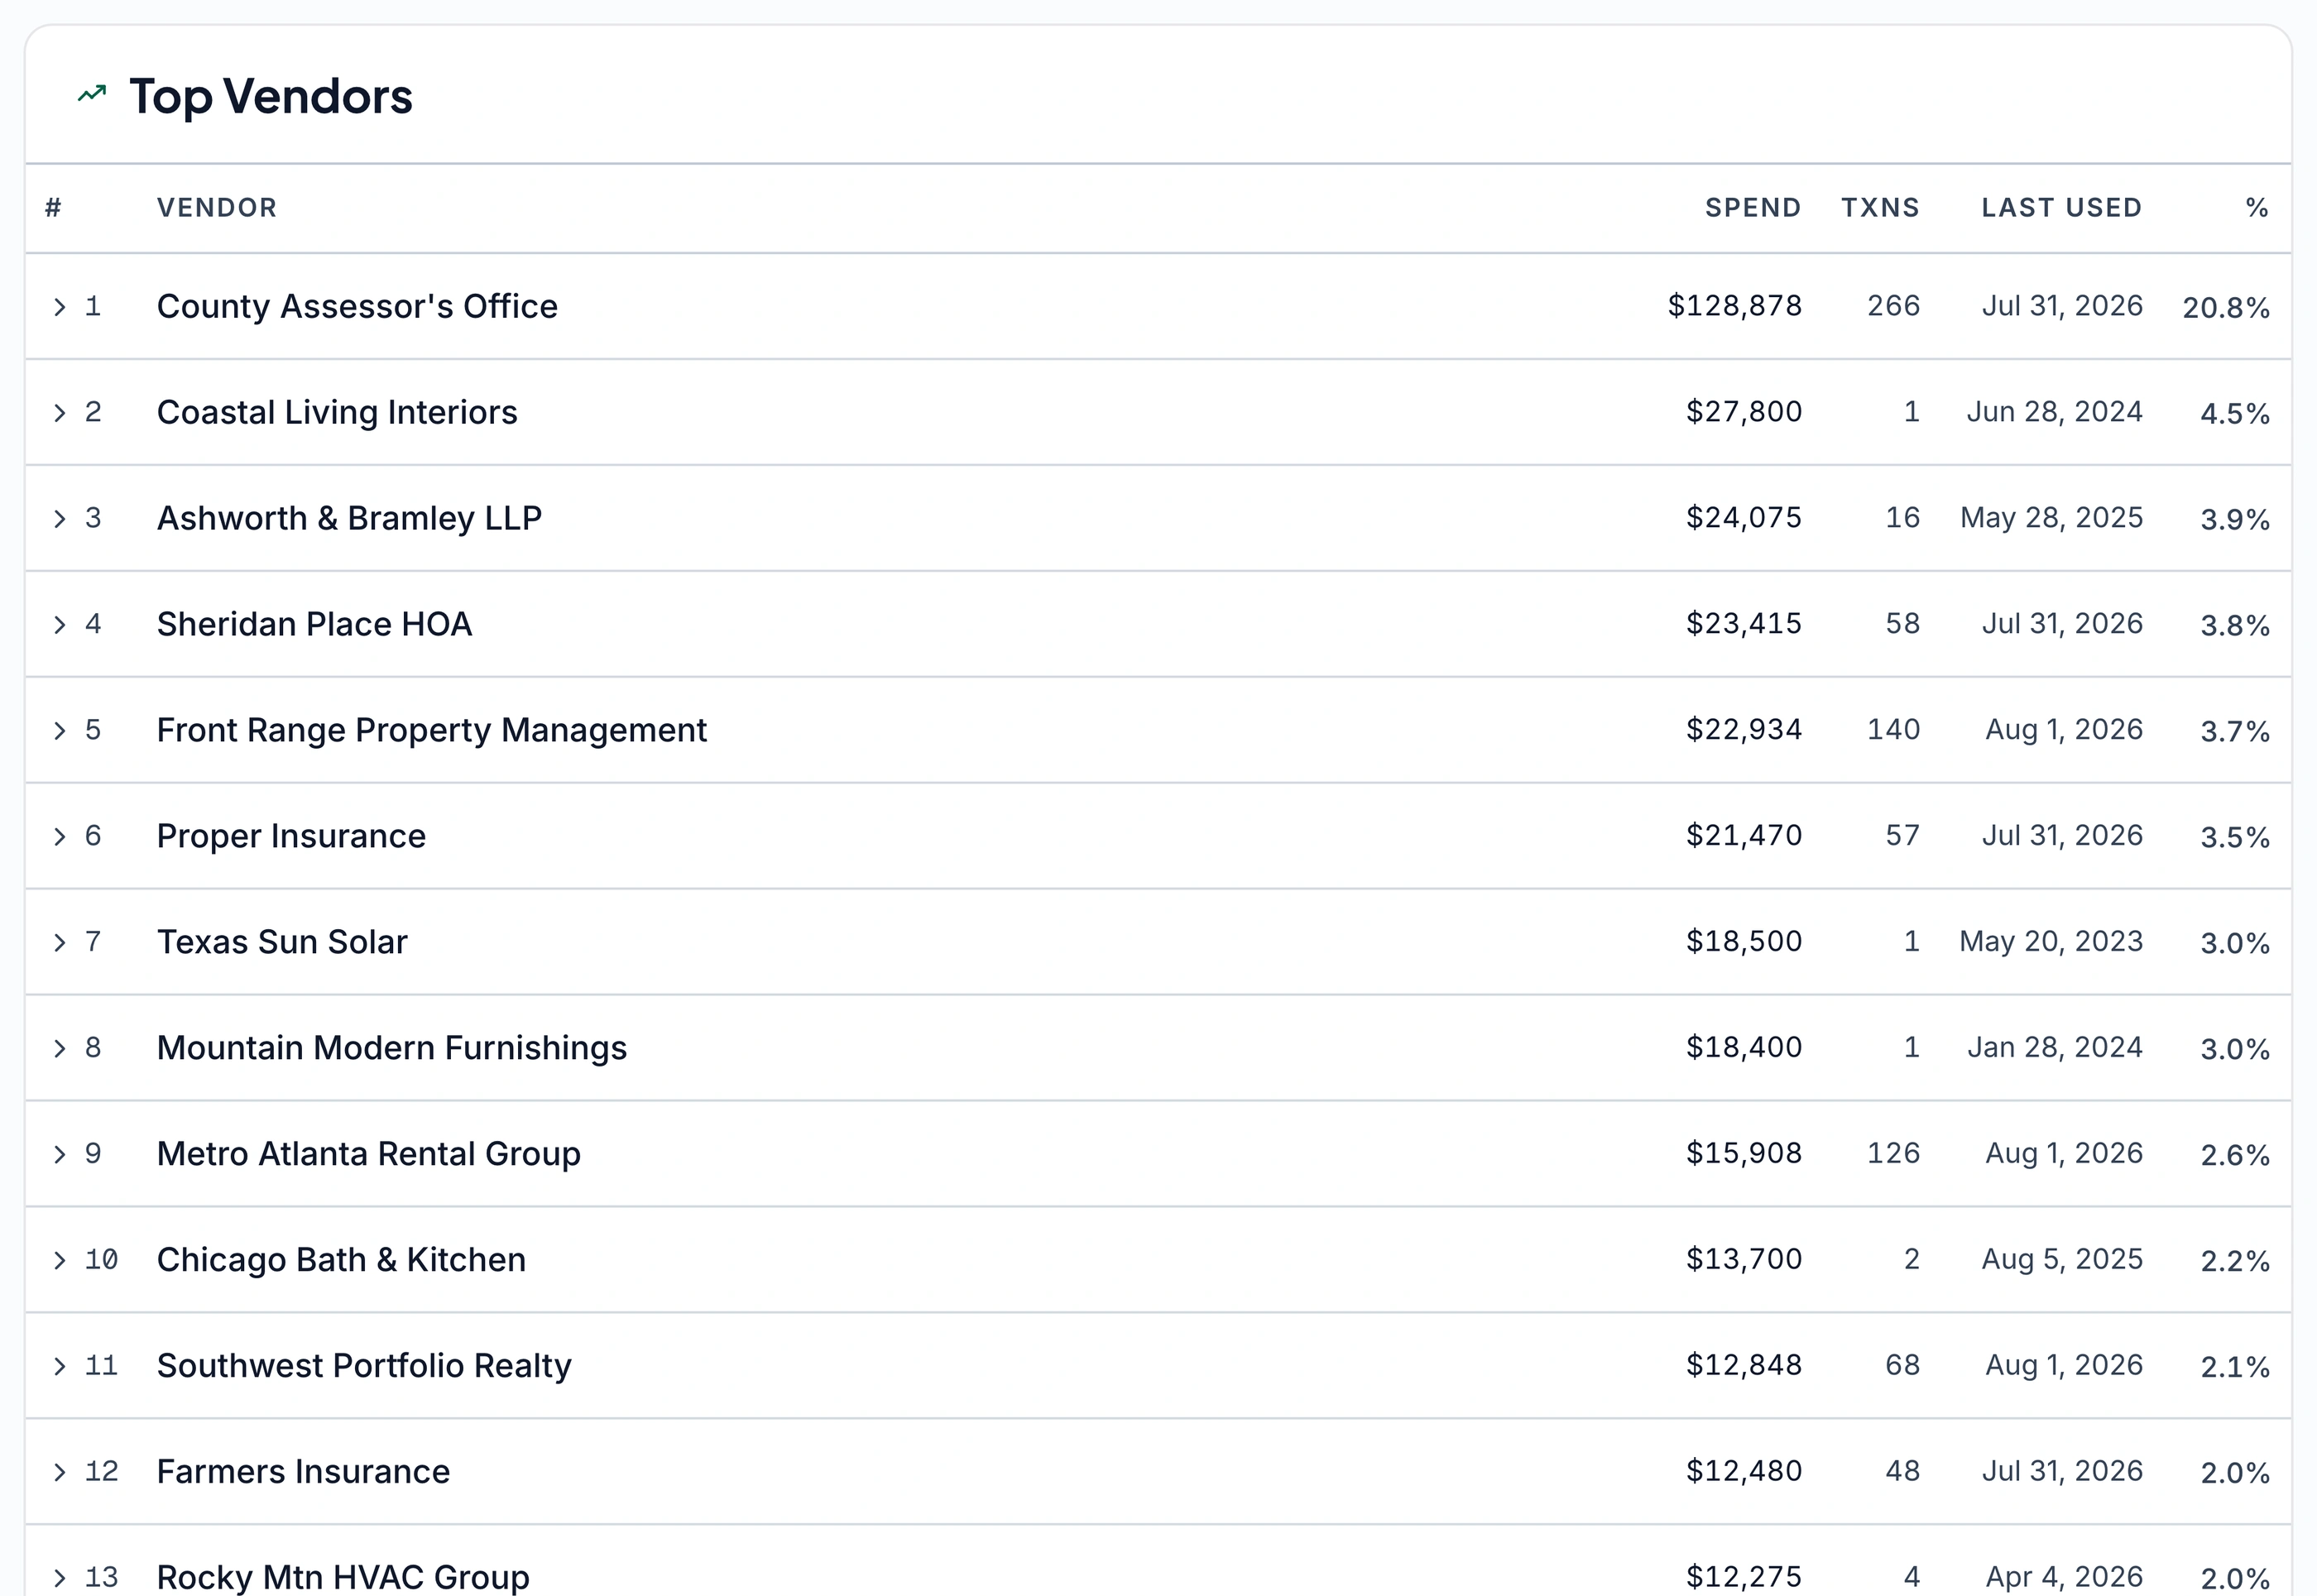Expand the Proper Insurance row chevron
The height and width of the screenshot is (1596, 2317).
tap(60, 837)
